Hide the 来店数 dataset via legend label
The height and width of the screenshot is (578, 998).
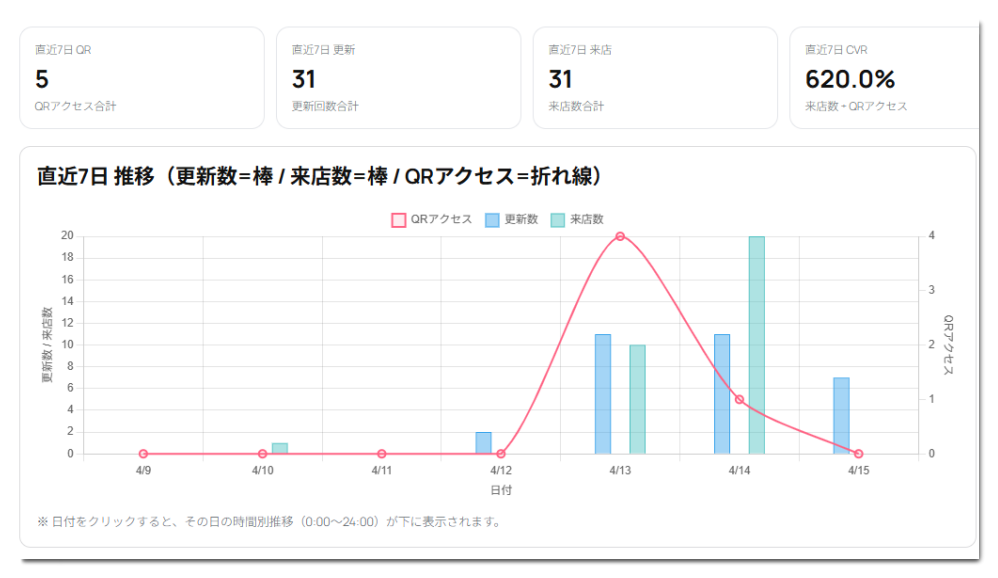tap(587, 219)
